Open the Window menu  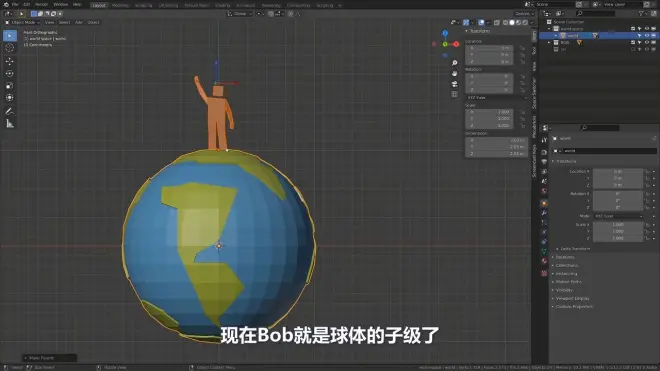[61, 4]
